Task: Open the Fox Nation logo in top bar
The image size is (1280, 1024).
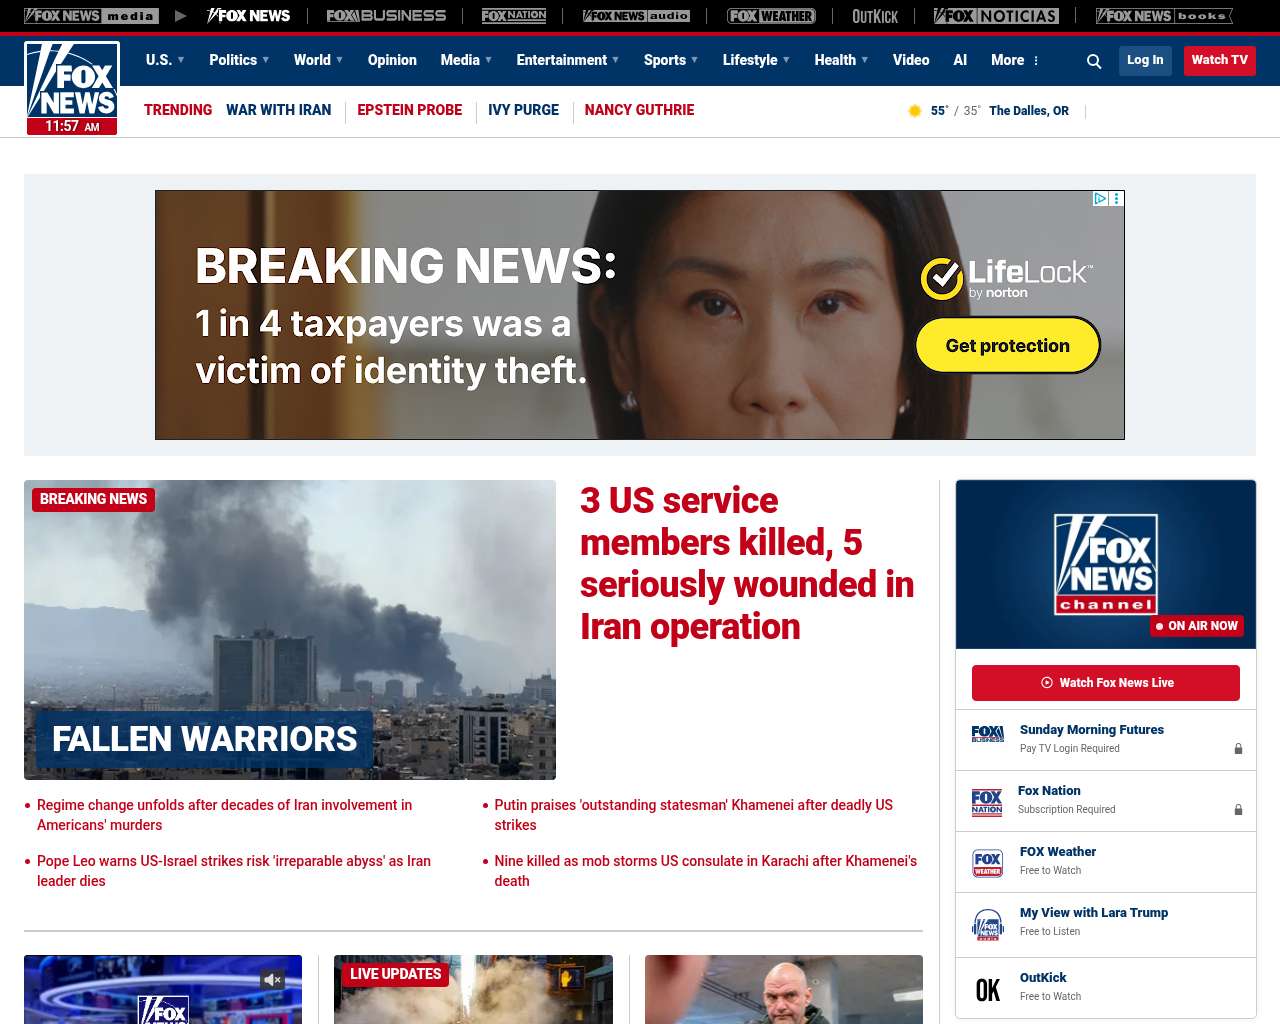Action: point(514,16)
